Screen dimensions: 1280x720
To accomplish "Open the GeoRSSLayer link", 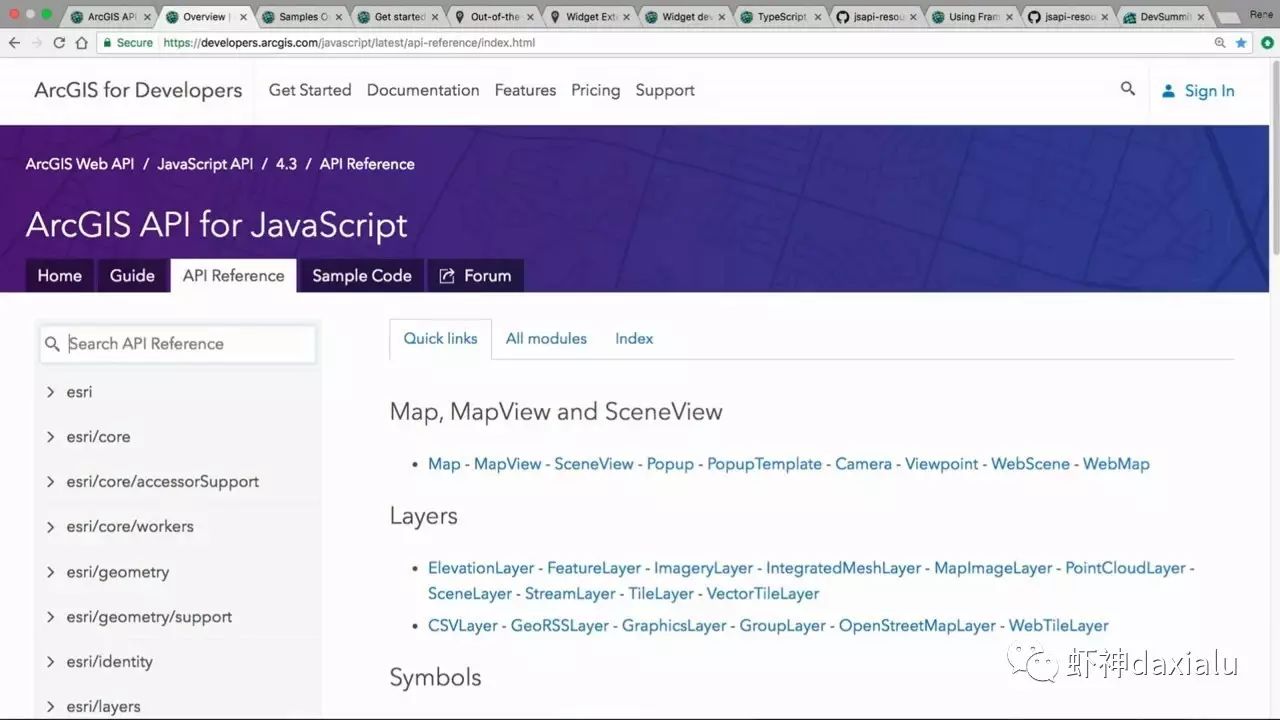I will click(x=560, y=626).
